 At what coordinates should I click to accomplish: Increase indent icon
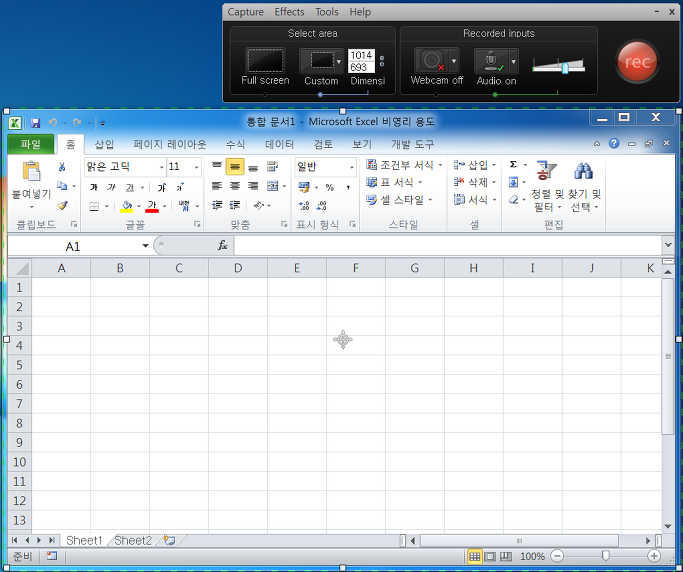[235, 205]
